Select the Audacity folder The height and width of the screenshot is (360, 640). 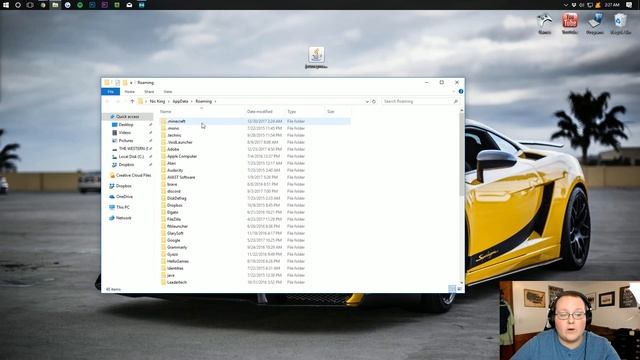(x=175, y=170)
